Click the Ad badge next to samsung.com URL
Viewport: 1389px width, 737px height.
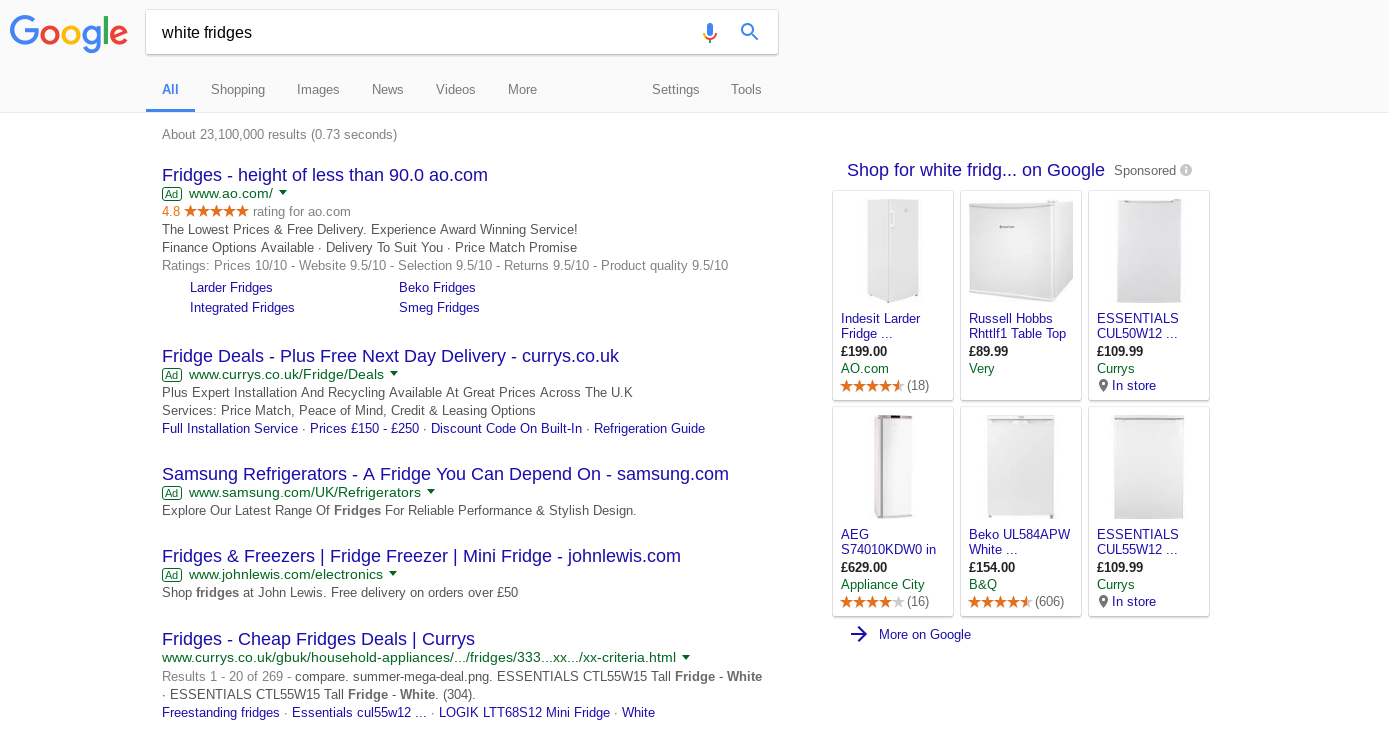pyautogui.click(x=172, y=492)
